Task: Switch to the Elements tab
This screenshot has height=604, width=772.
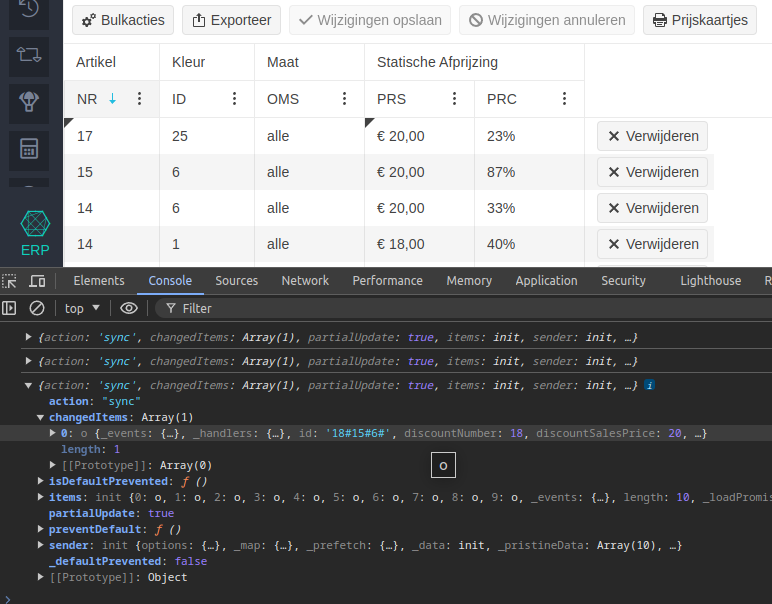Action: click(x=98, y=281)
